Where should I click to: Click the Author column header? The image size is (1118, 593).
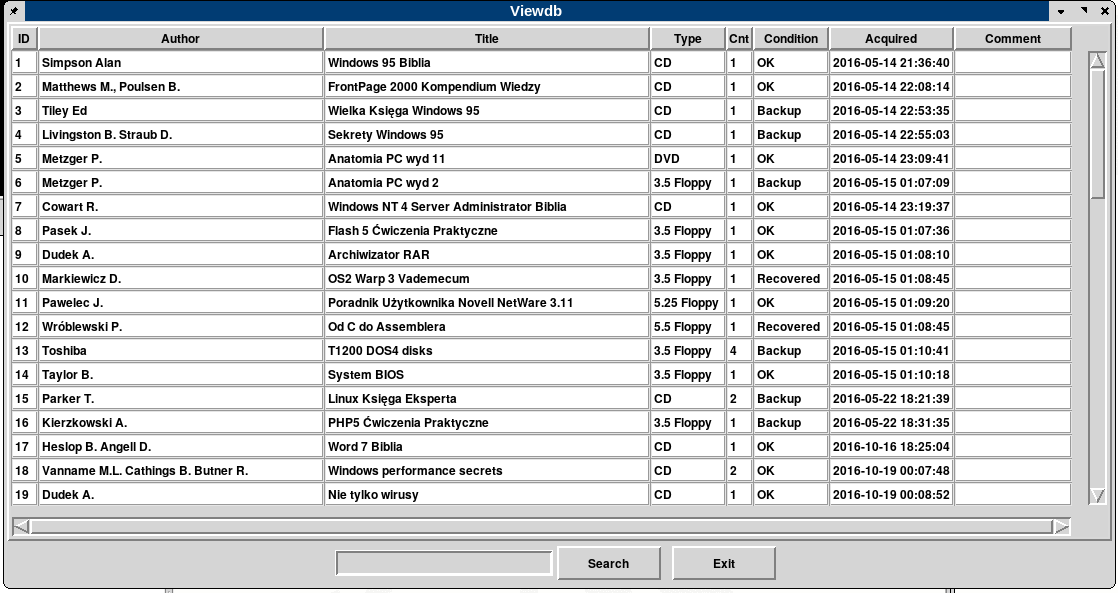180,39
